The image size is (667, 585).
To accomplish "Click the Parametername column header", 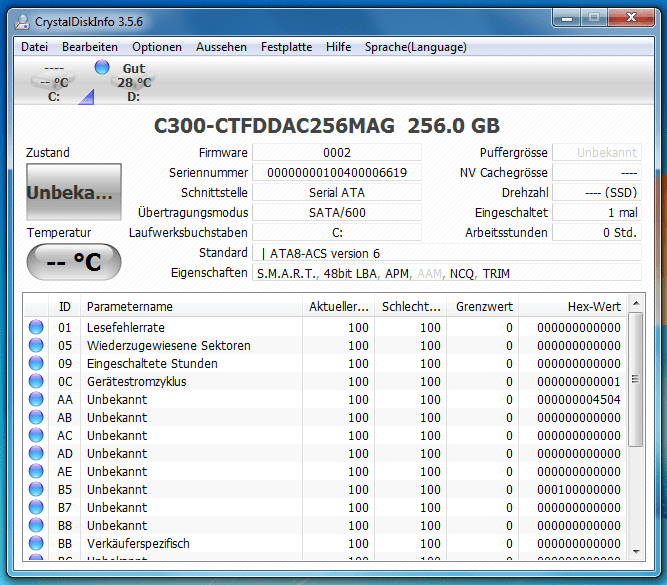I will (x=191, y=306).
